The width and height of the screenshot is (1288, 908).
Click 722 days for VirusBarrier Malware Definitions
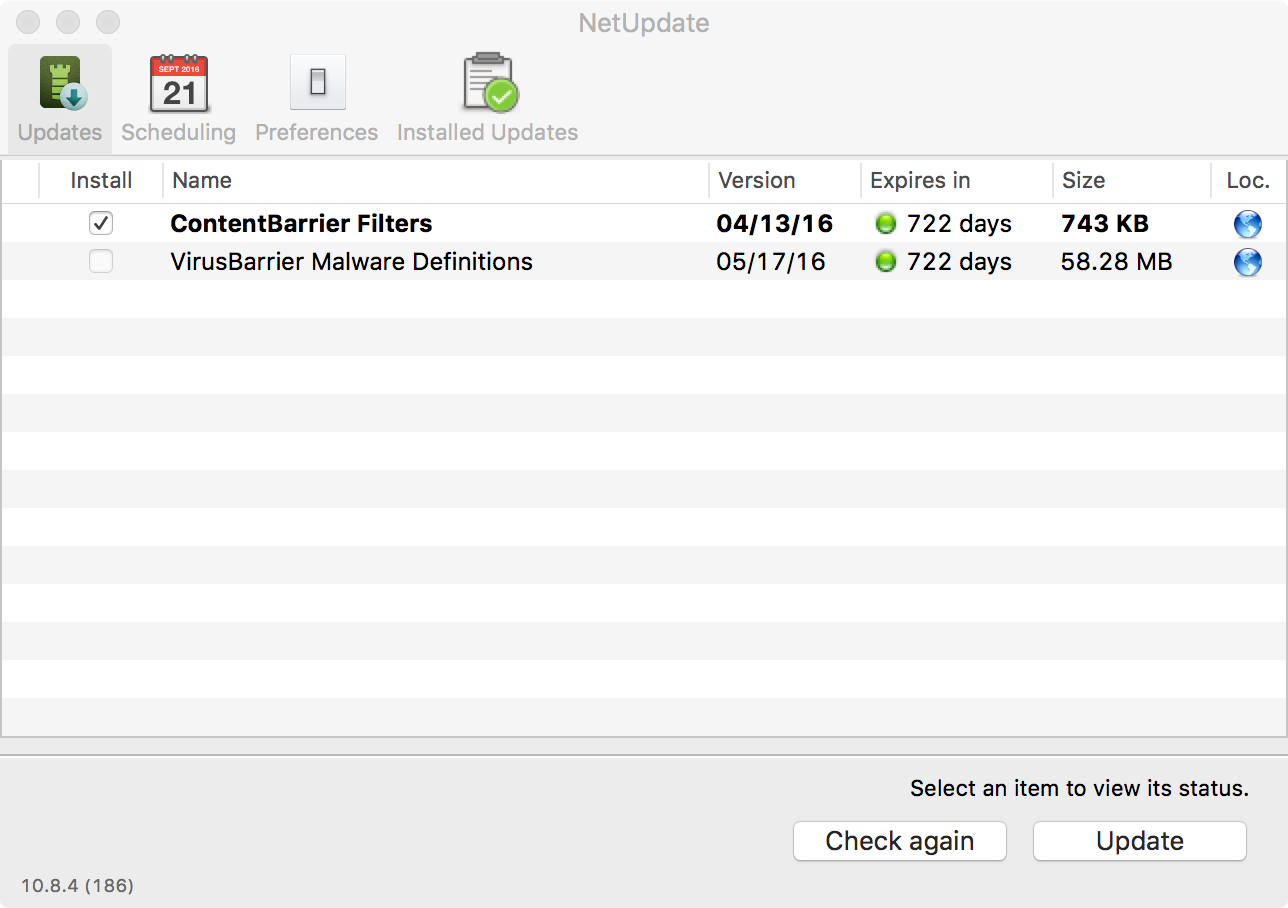(x=959, y=262)
